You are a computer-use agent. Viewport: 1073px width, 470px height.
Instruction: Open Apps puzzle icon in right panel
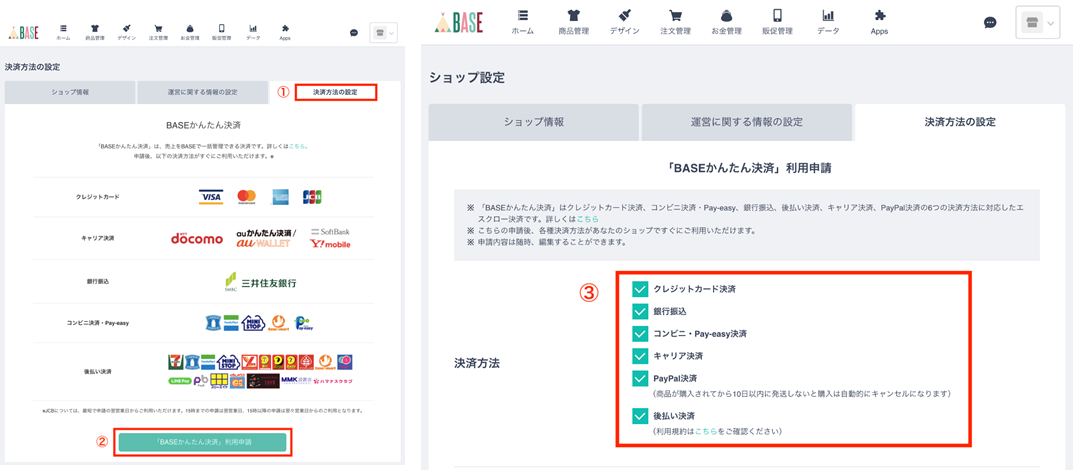pos(879,22)
